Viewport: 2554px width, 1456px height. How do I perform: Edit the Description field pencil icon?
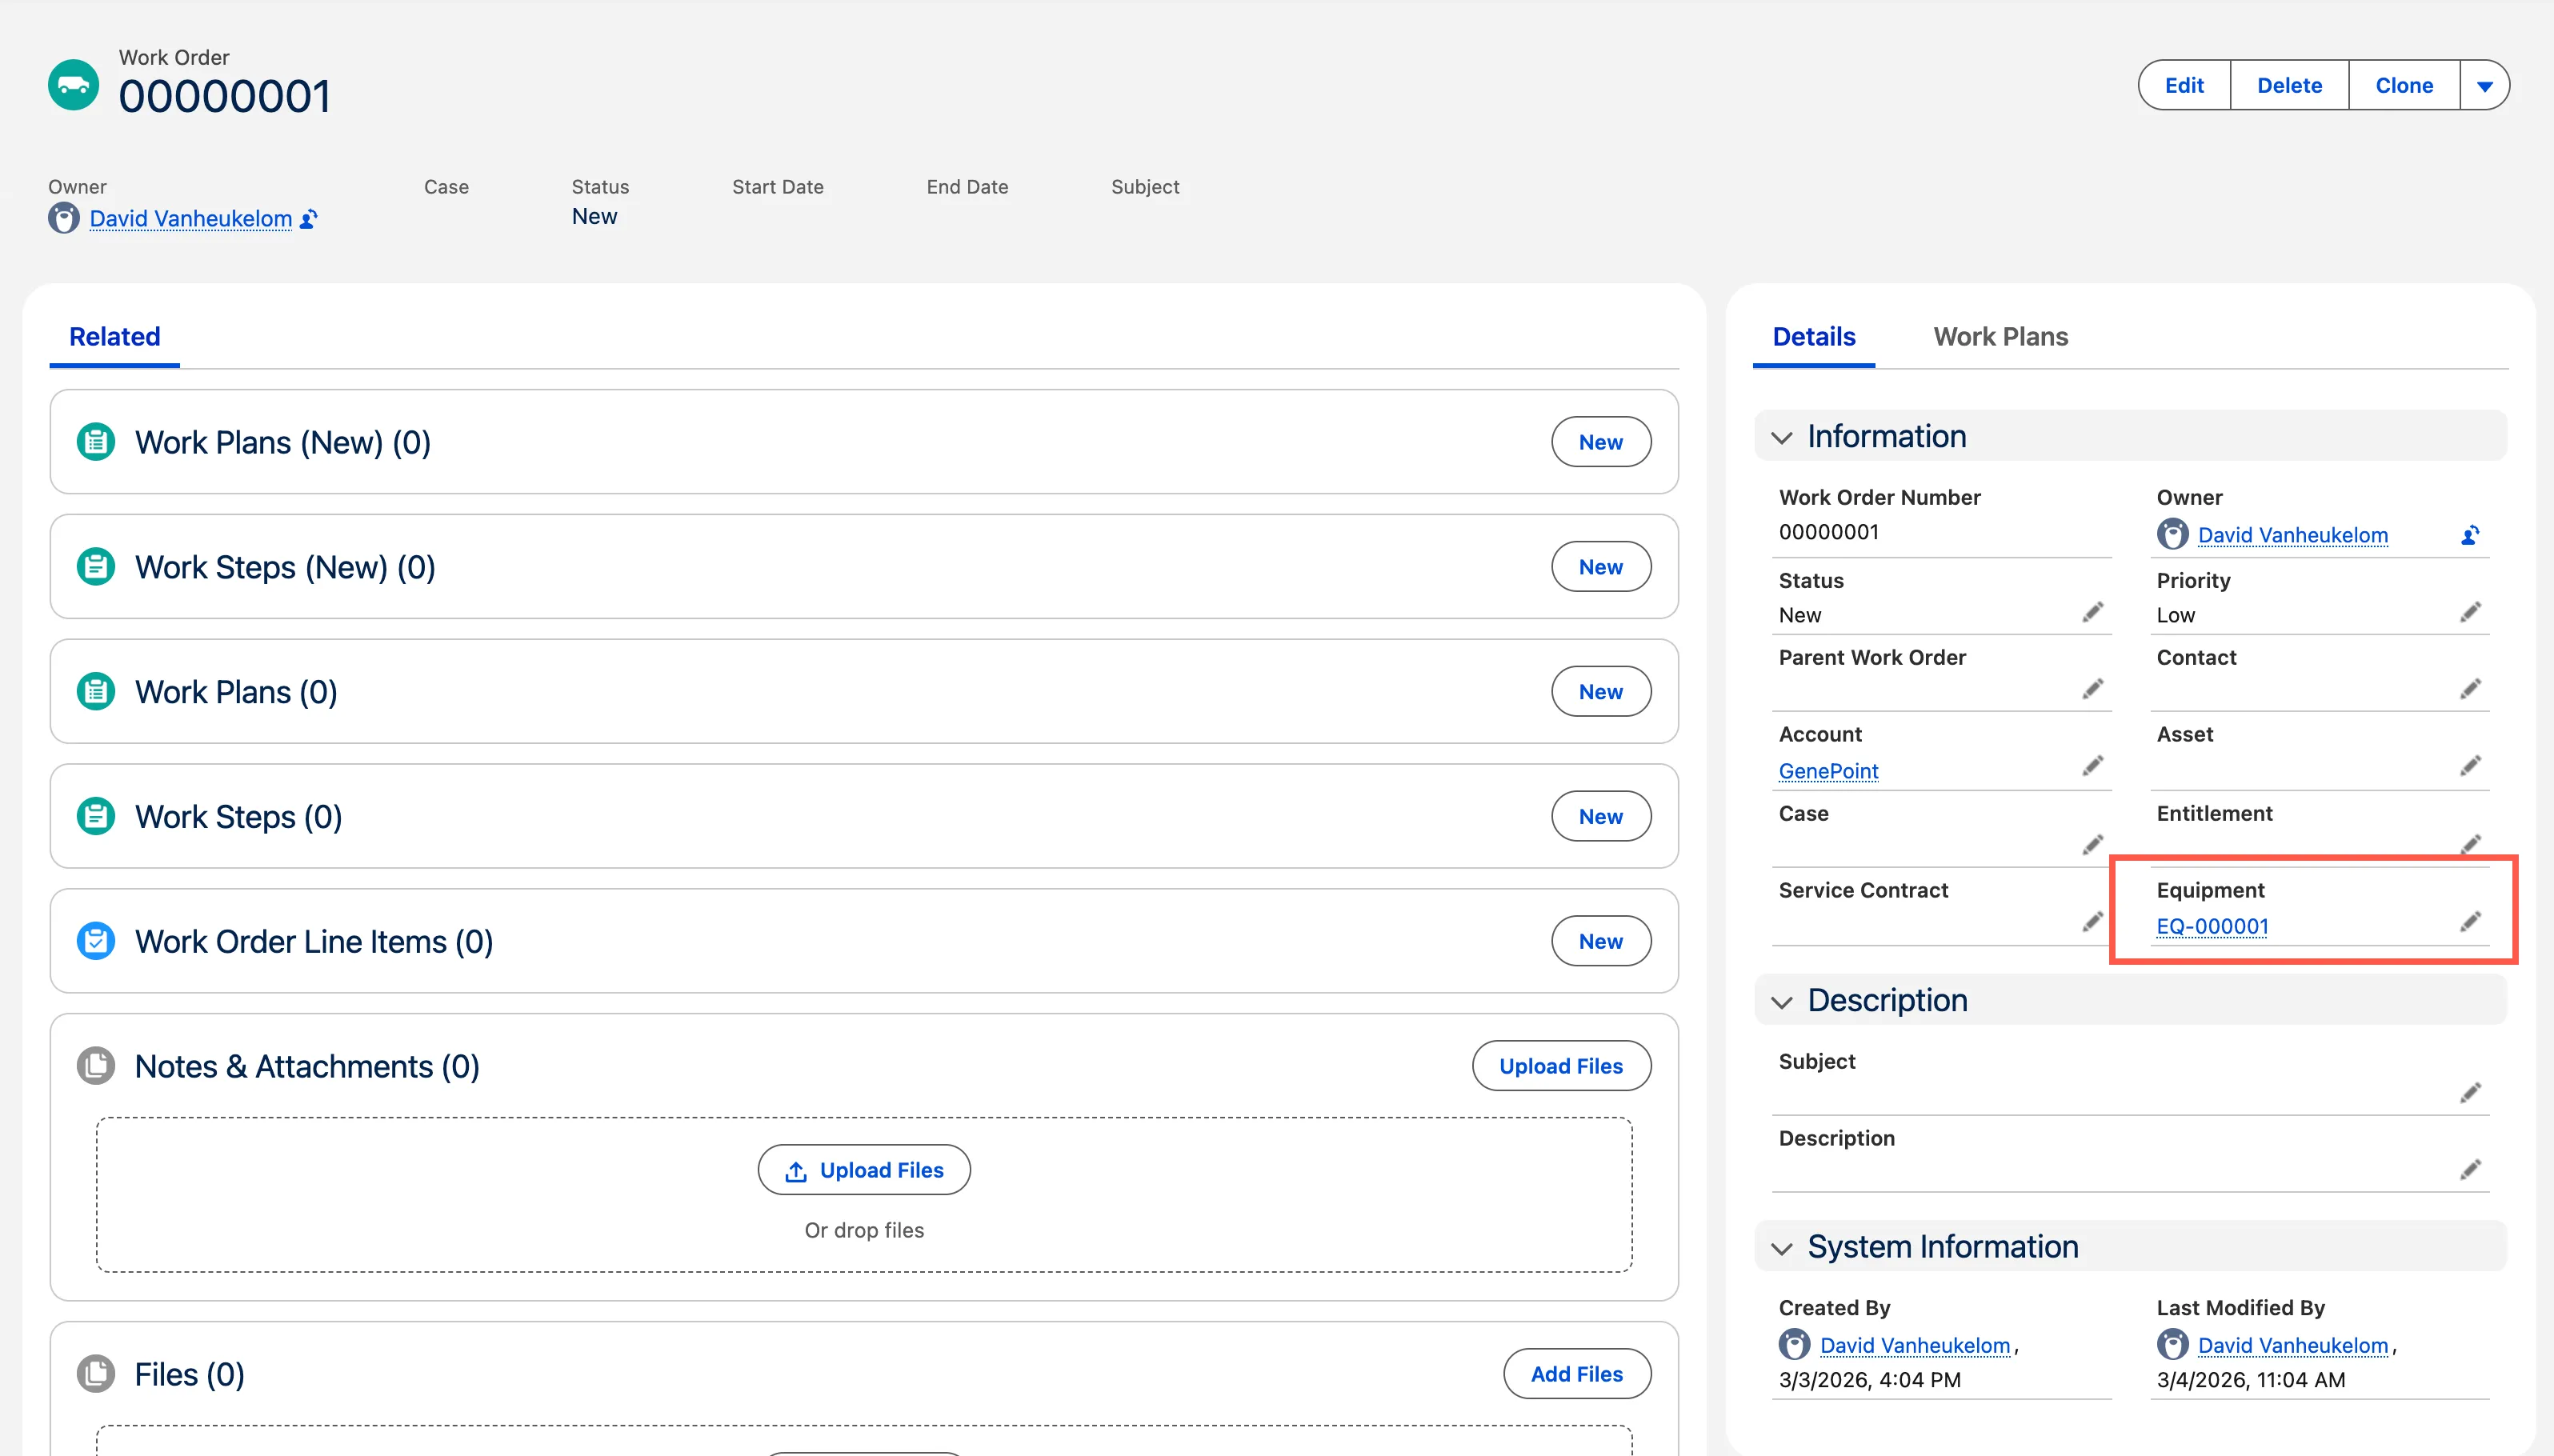coord(2470,1170)
